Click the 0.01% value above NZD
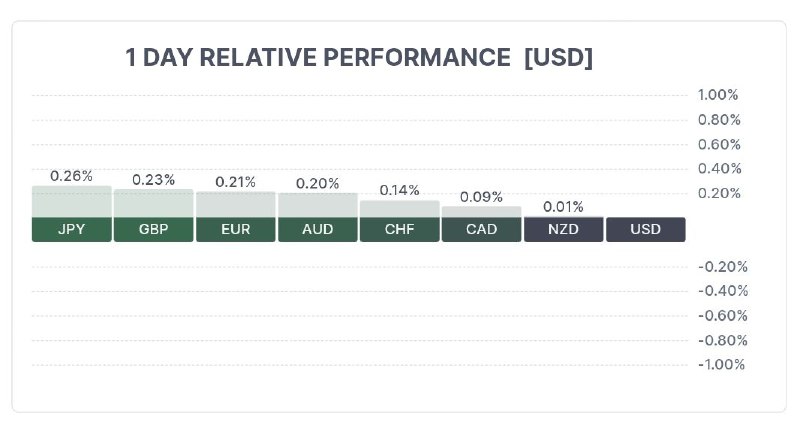Viewport: 800px width, 428px height. [563, 207]
